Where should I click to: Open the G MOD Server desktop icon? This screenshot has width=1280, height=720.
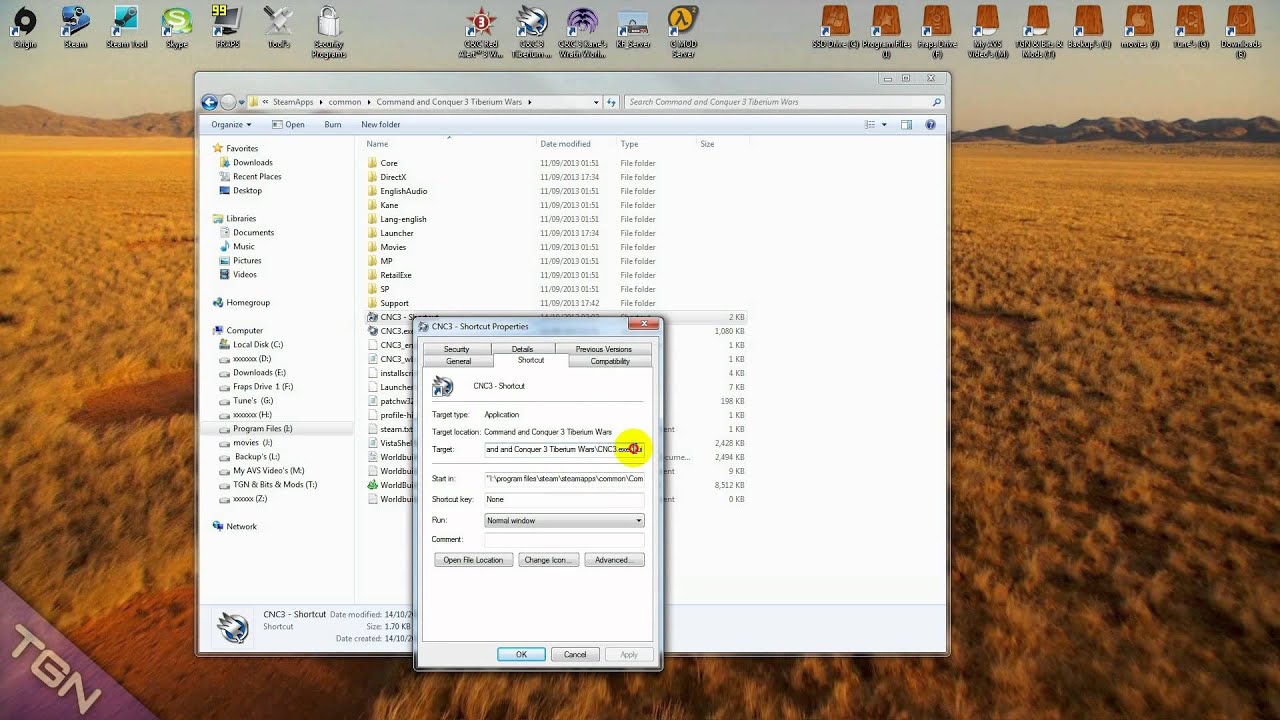[683, 31]
